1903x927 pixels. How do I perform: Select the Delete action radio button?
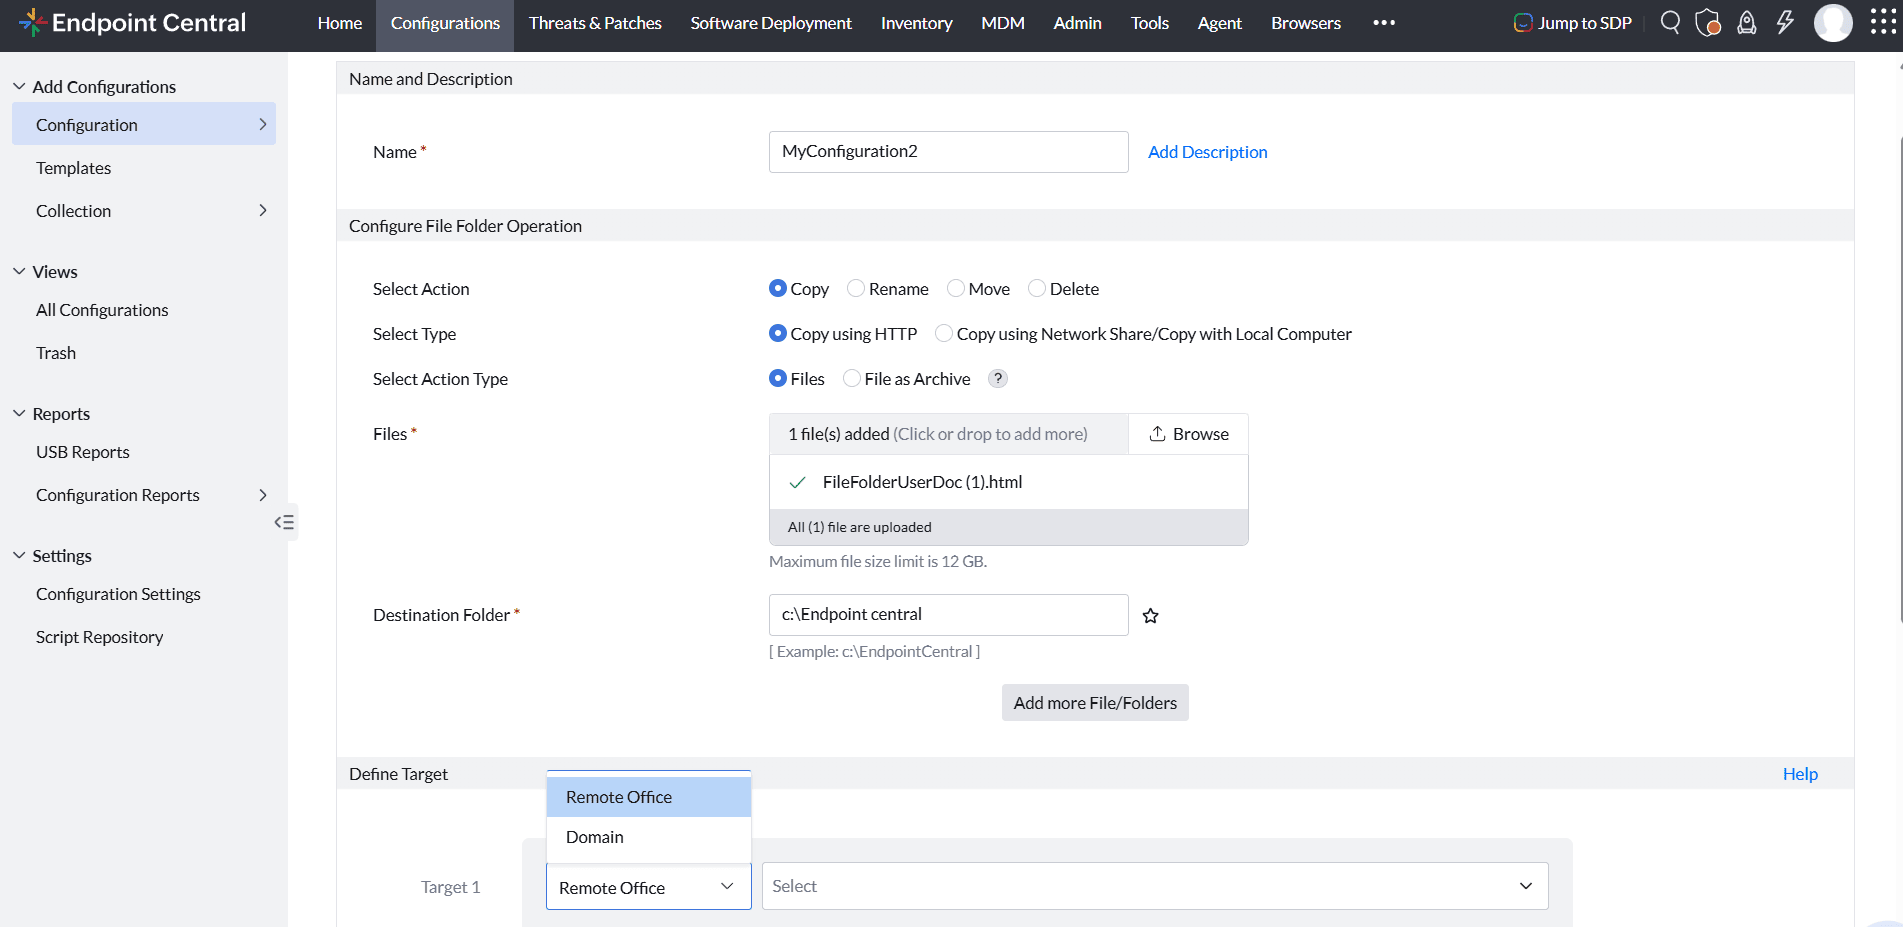click(1037, 288)
